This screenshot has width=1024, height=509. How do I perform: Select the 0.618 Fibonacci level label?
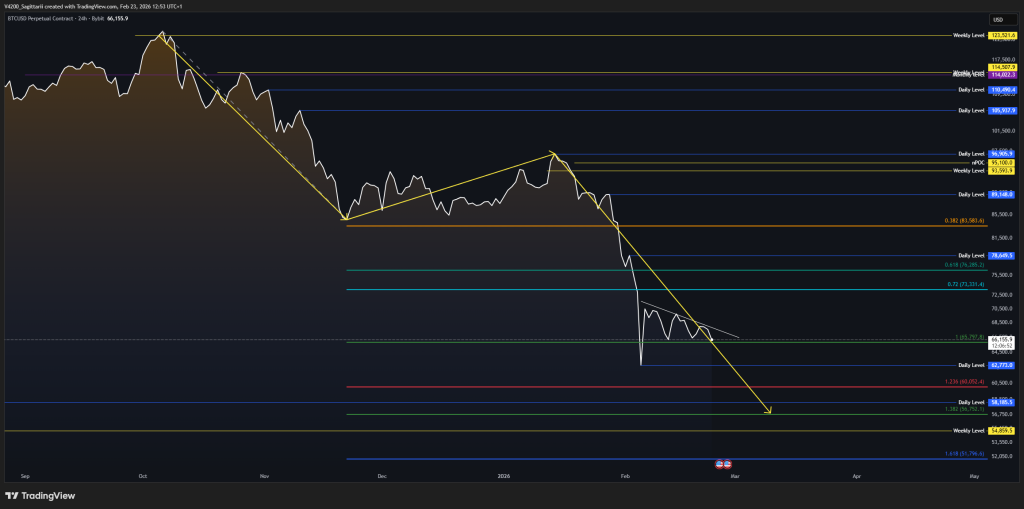point(965,265)
